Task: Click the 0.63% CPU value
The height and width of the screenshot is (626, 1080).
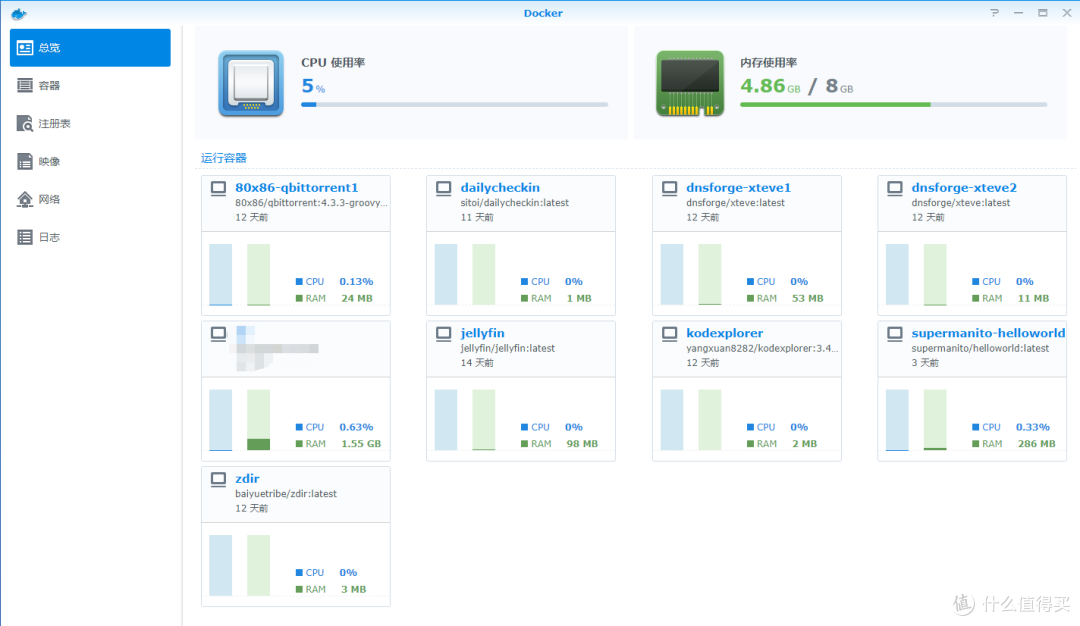Action: tap(356, 427)
